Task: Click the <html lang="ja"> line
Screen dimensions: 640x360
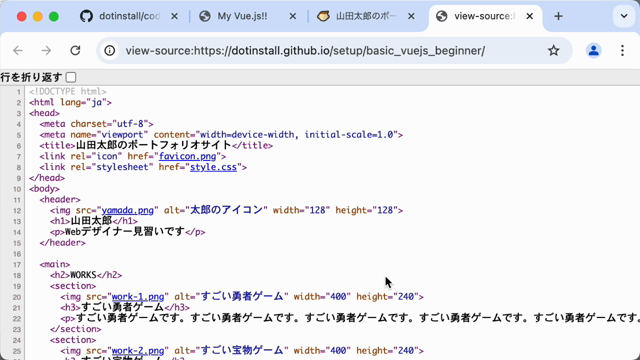Action: click(x=70, y=102)
